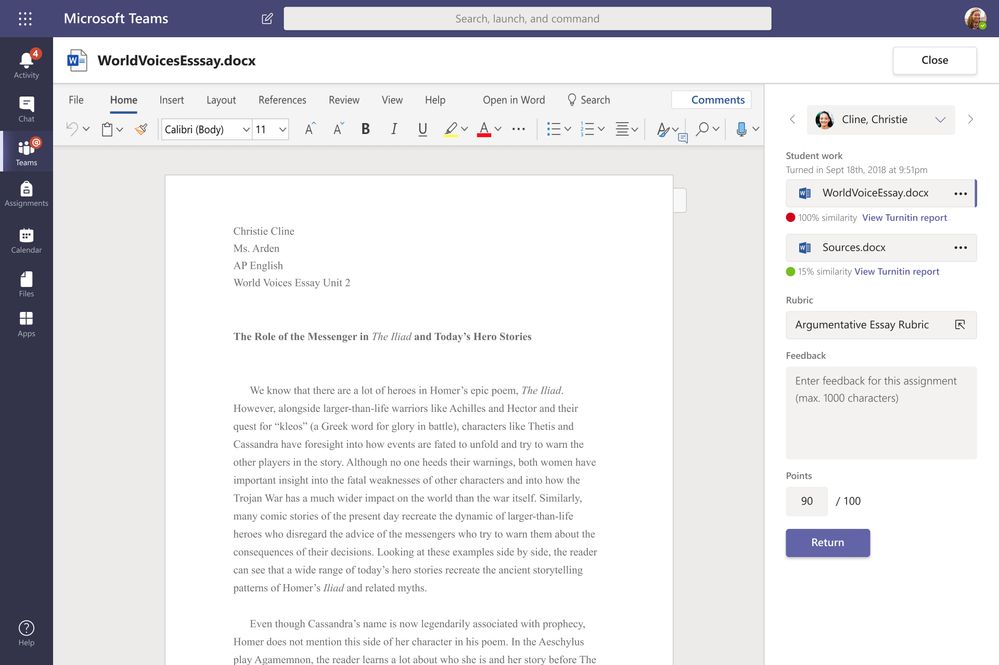Image resolution: width=999 pixels, height=665 pixels.
Task: Open the Help tab
Action: tap(435, 100)
